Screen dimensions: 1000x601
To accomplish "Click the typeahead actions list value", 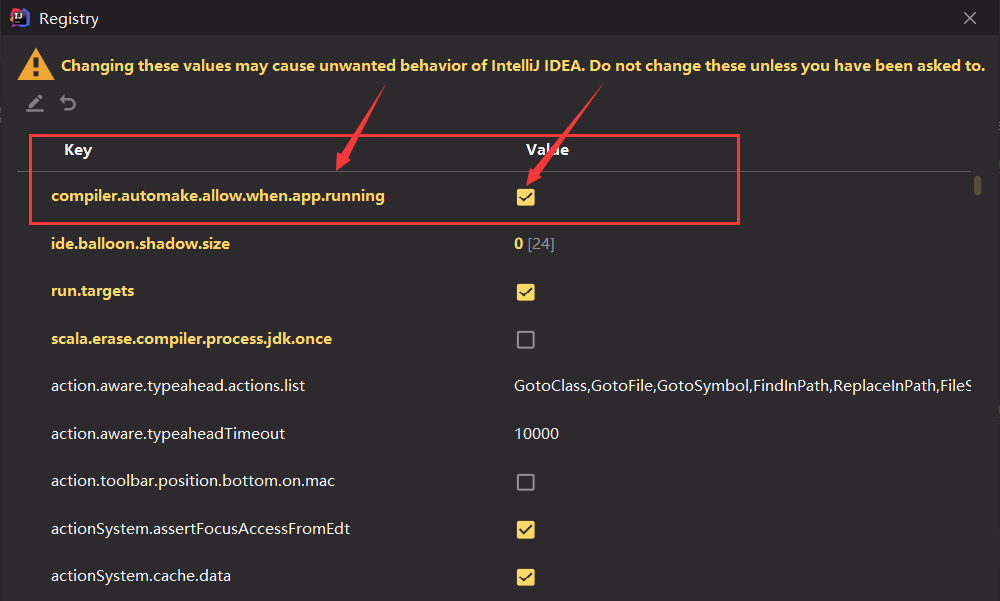I will 740,386.
